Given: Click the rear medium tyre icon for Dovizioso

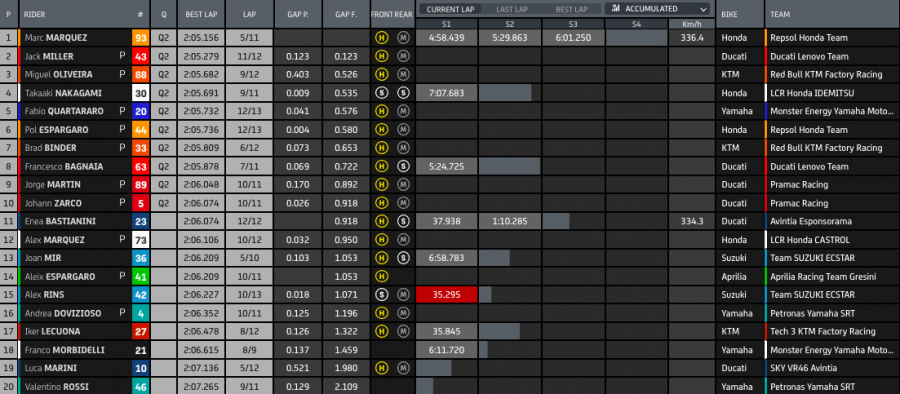Looking at the screenshot, I should [x=403, y=313].
